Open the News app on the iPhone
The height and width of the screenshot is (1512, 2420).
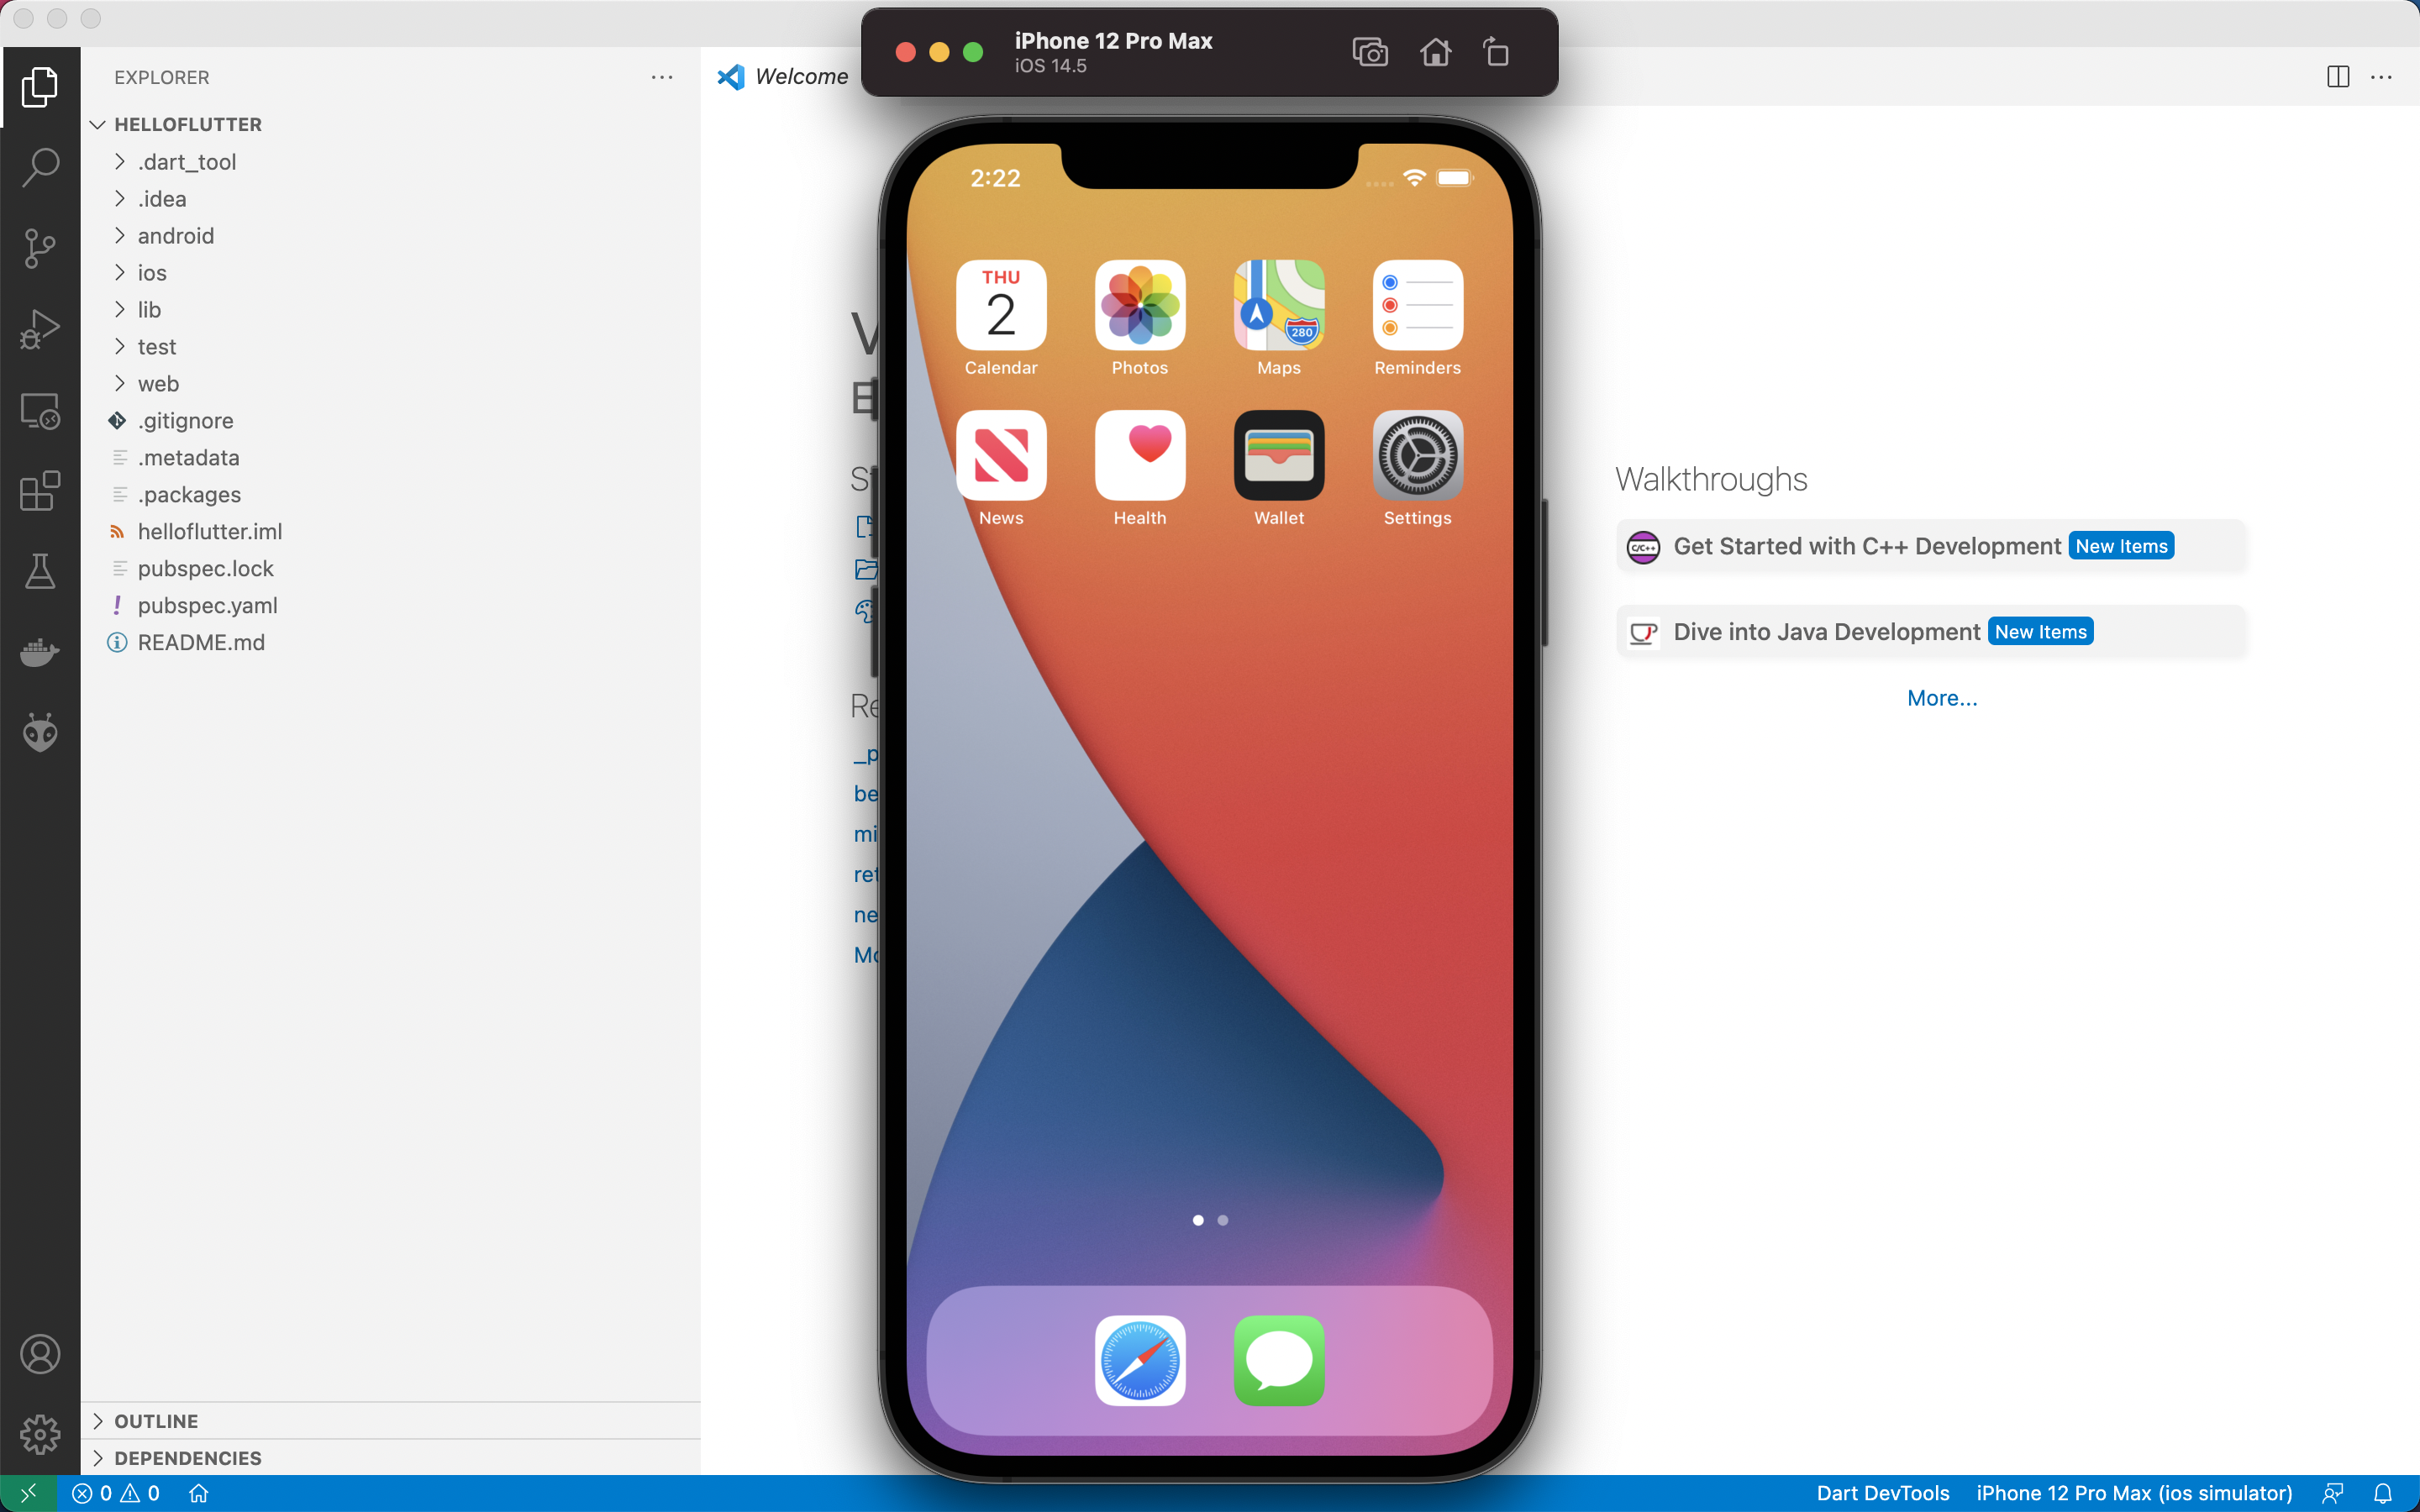coord(1001,455)
